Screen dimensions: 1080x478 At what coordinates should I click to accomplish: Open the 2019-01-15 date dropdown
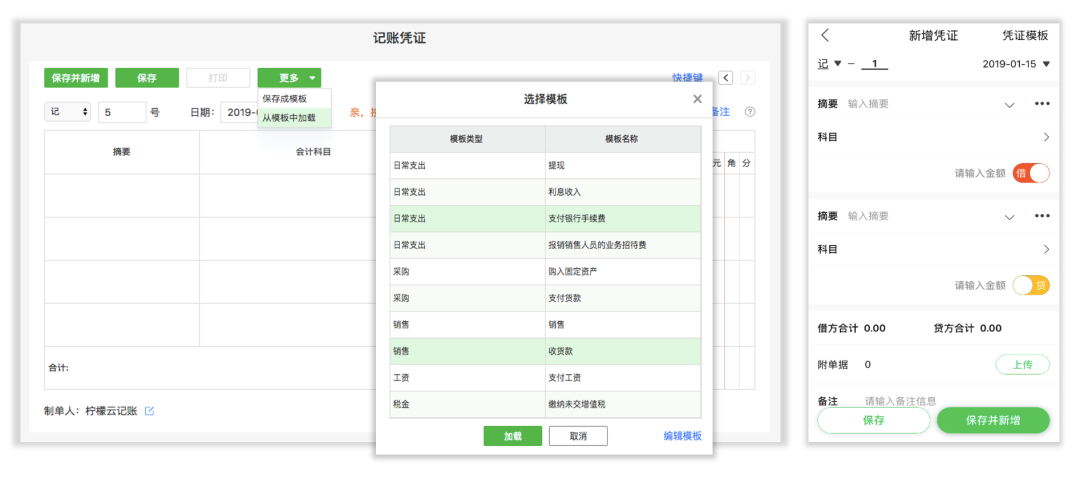(x=1016, y=63)
